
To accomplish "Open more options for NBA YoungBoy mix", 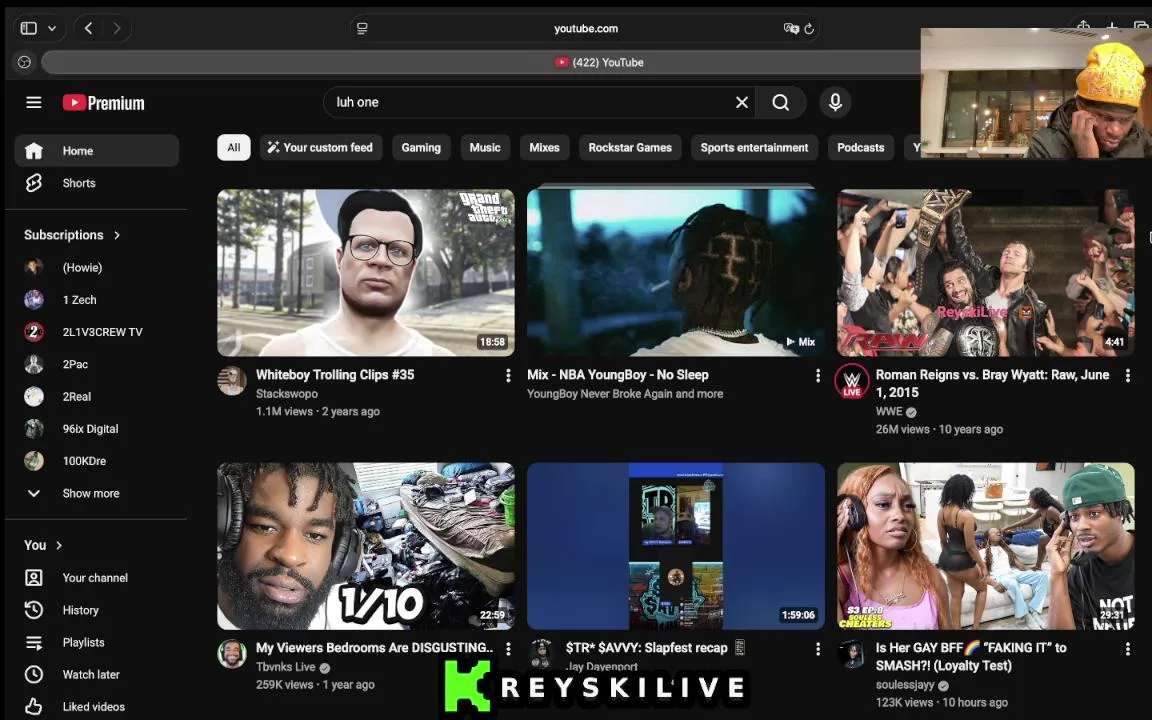I will click(x=818, y=375).
